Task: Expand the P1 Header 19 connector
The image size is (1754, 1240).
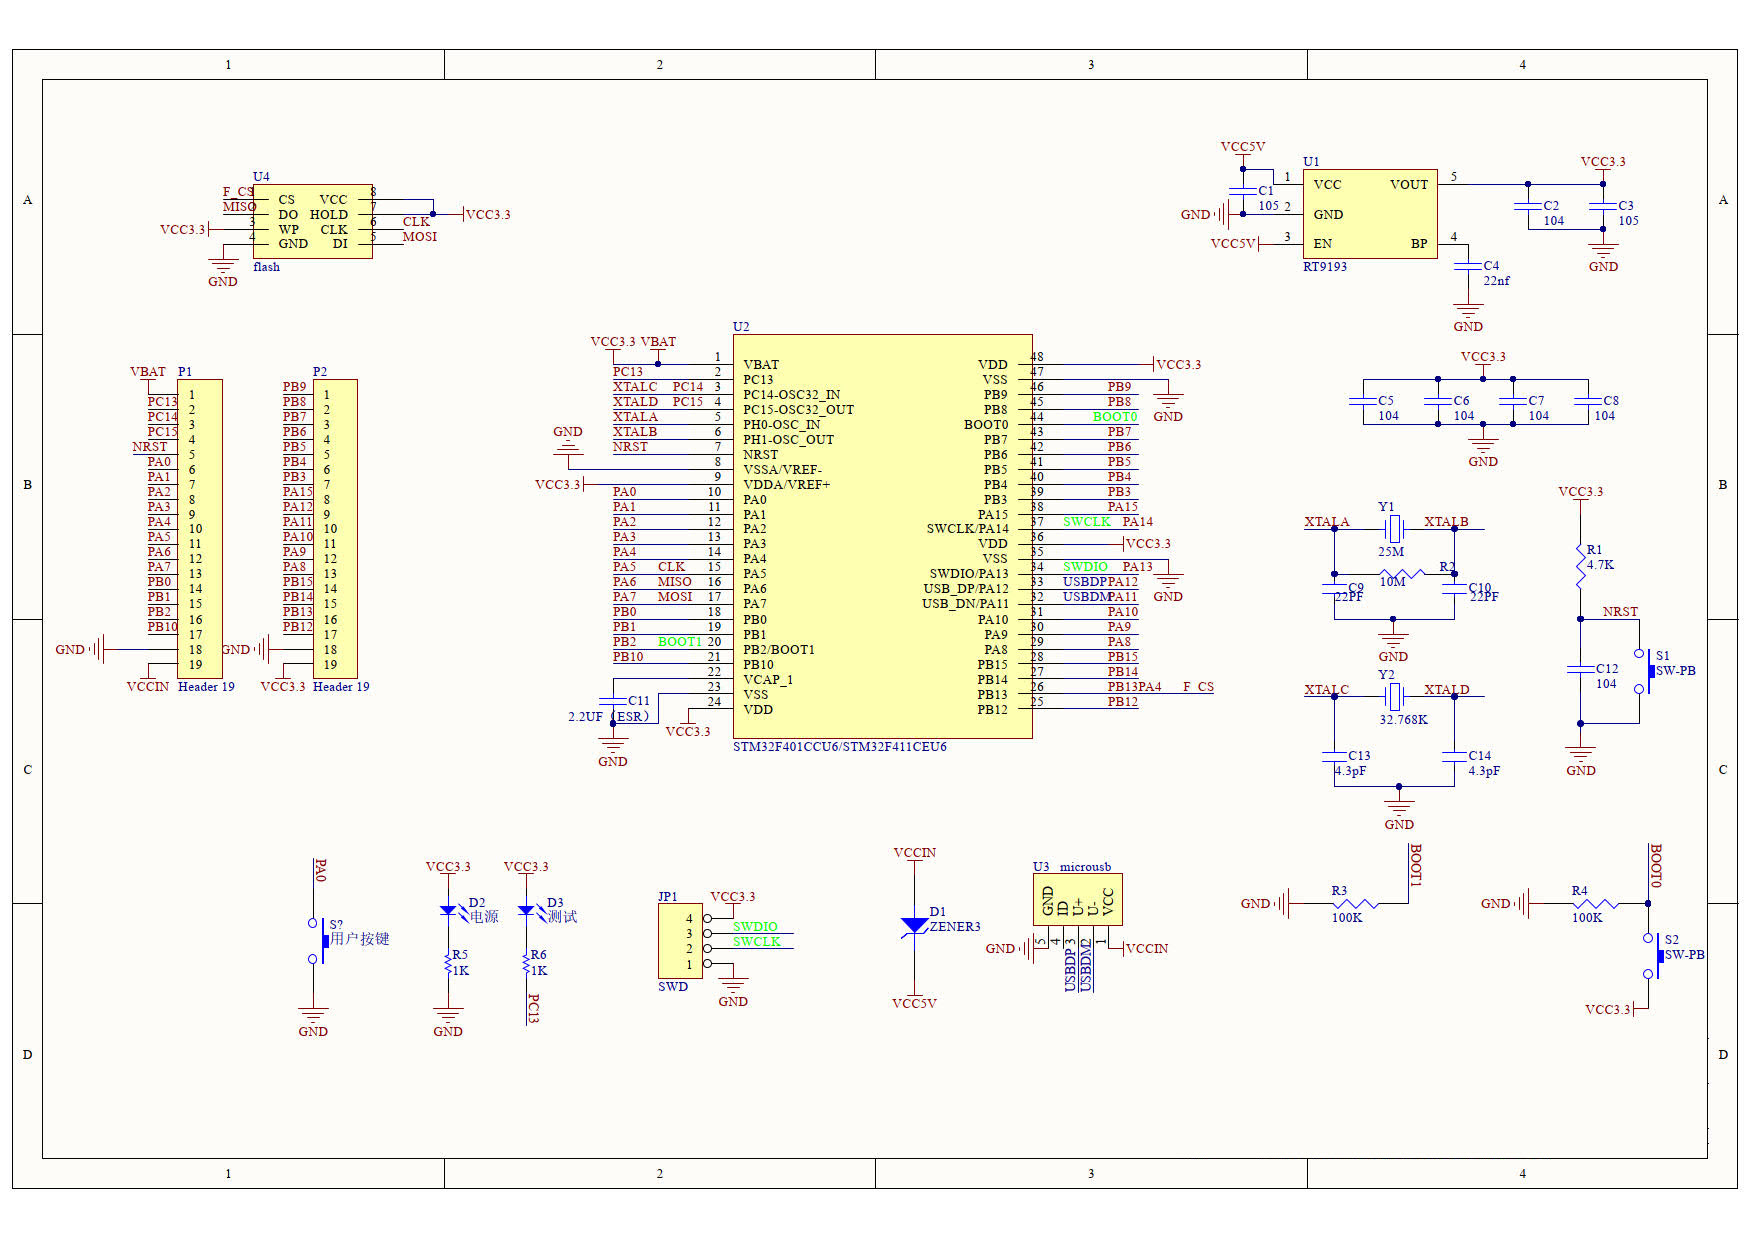Action: tap(200, 525)
